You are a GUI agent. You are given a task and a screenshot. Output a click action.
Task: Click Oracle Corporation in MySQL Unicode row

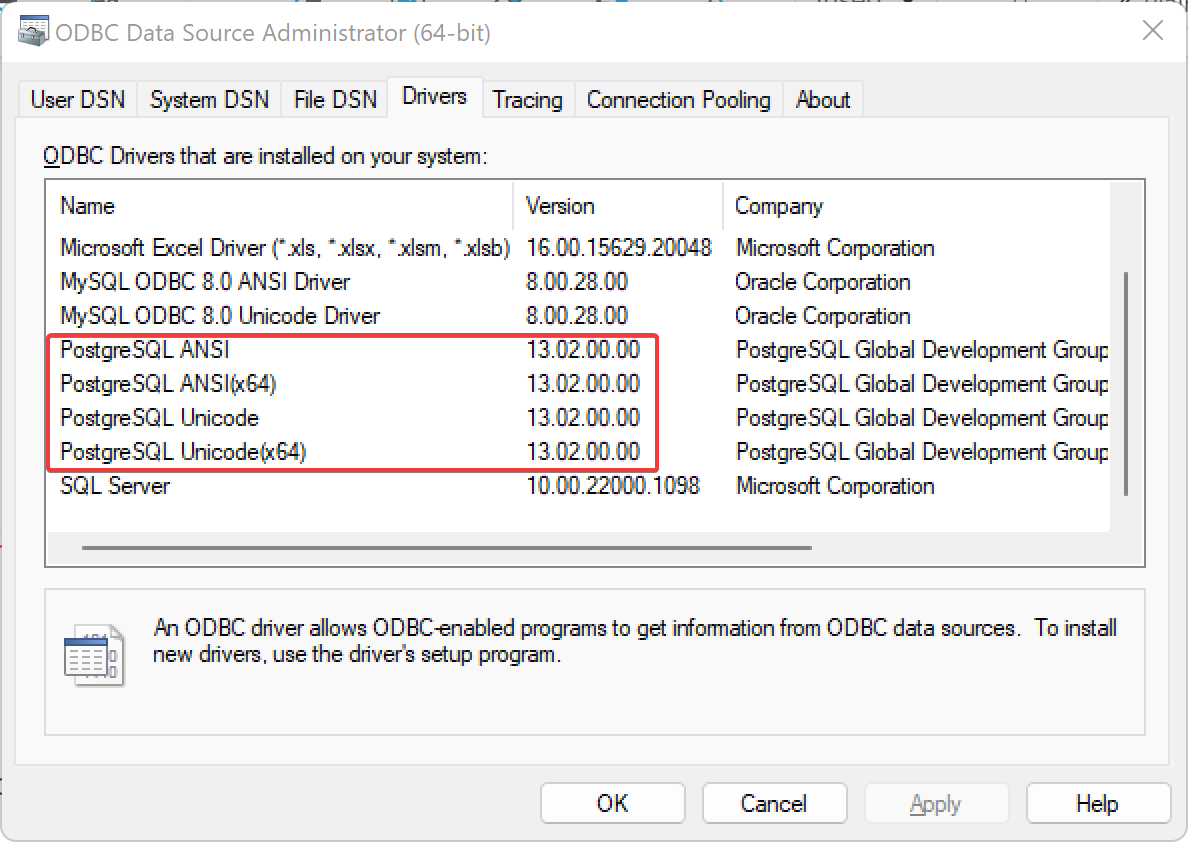[x=823, y=316]
